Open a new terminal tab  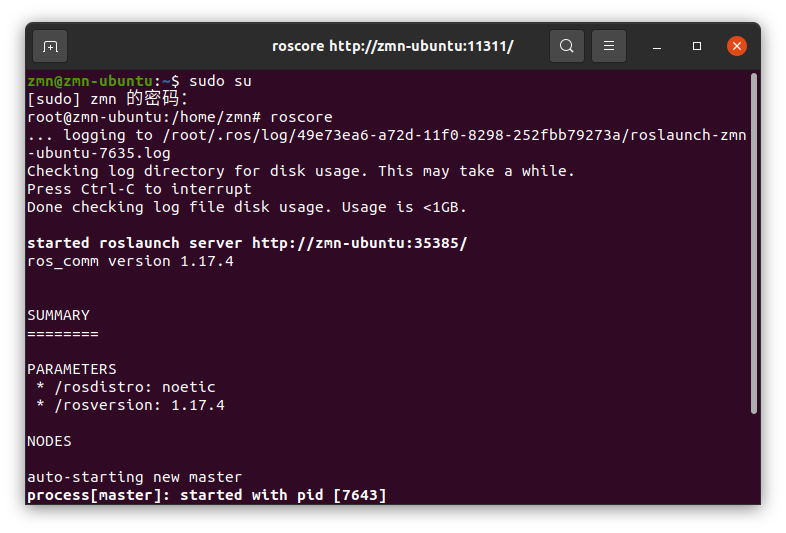coord(50,46)
